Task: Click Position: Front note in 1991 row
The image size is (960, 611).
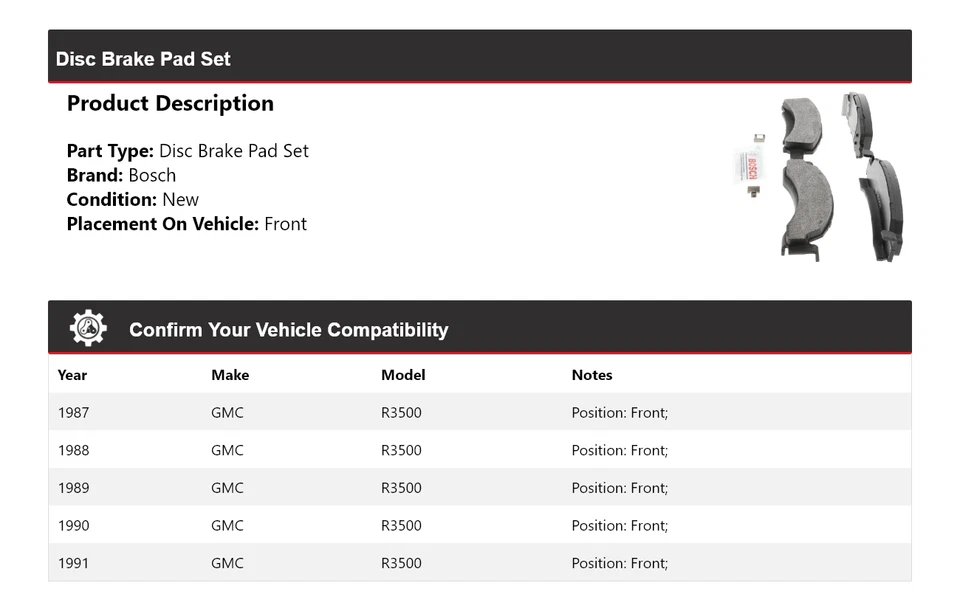Action: click(x=620, y=563)
